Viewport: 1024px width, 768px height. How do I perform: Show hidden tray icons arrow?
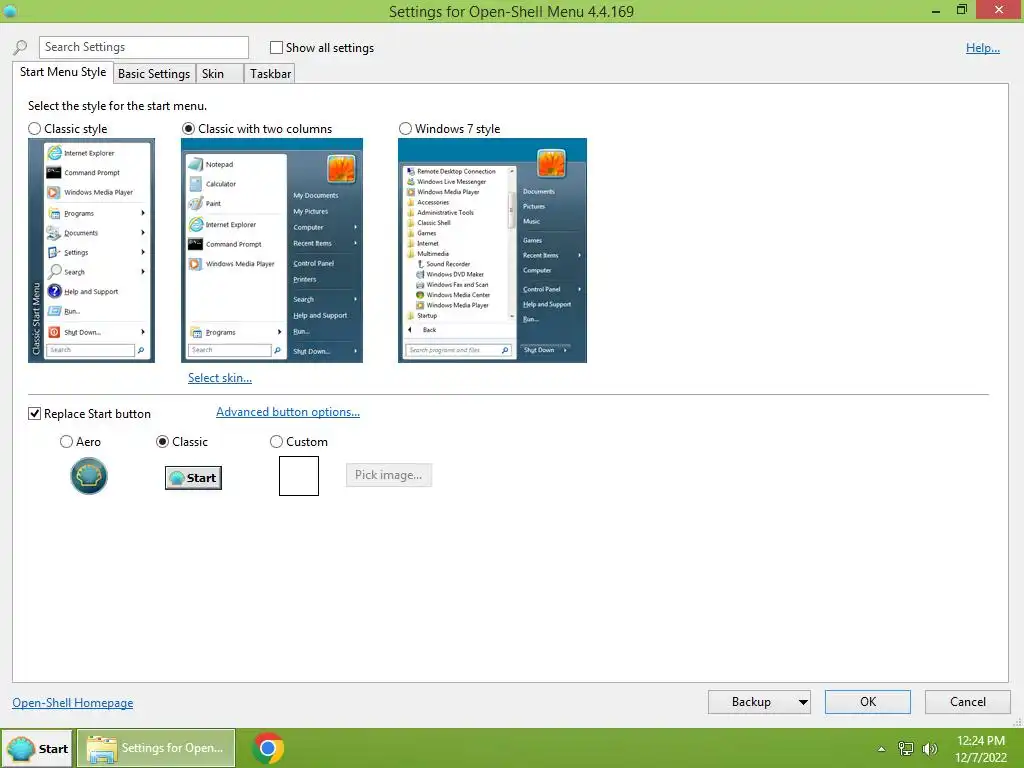(x=881, y=749)
